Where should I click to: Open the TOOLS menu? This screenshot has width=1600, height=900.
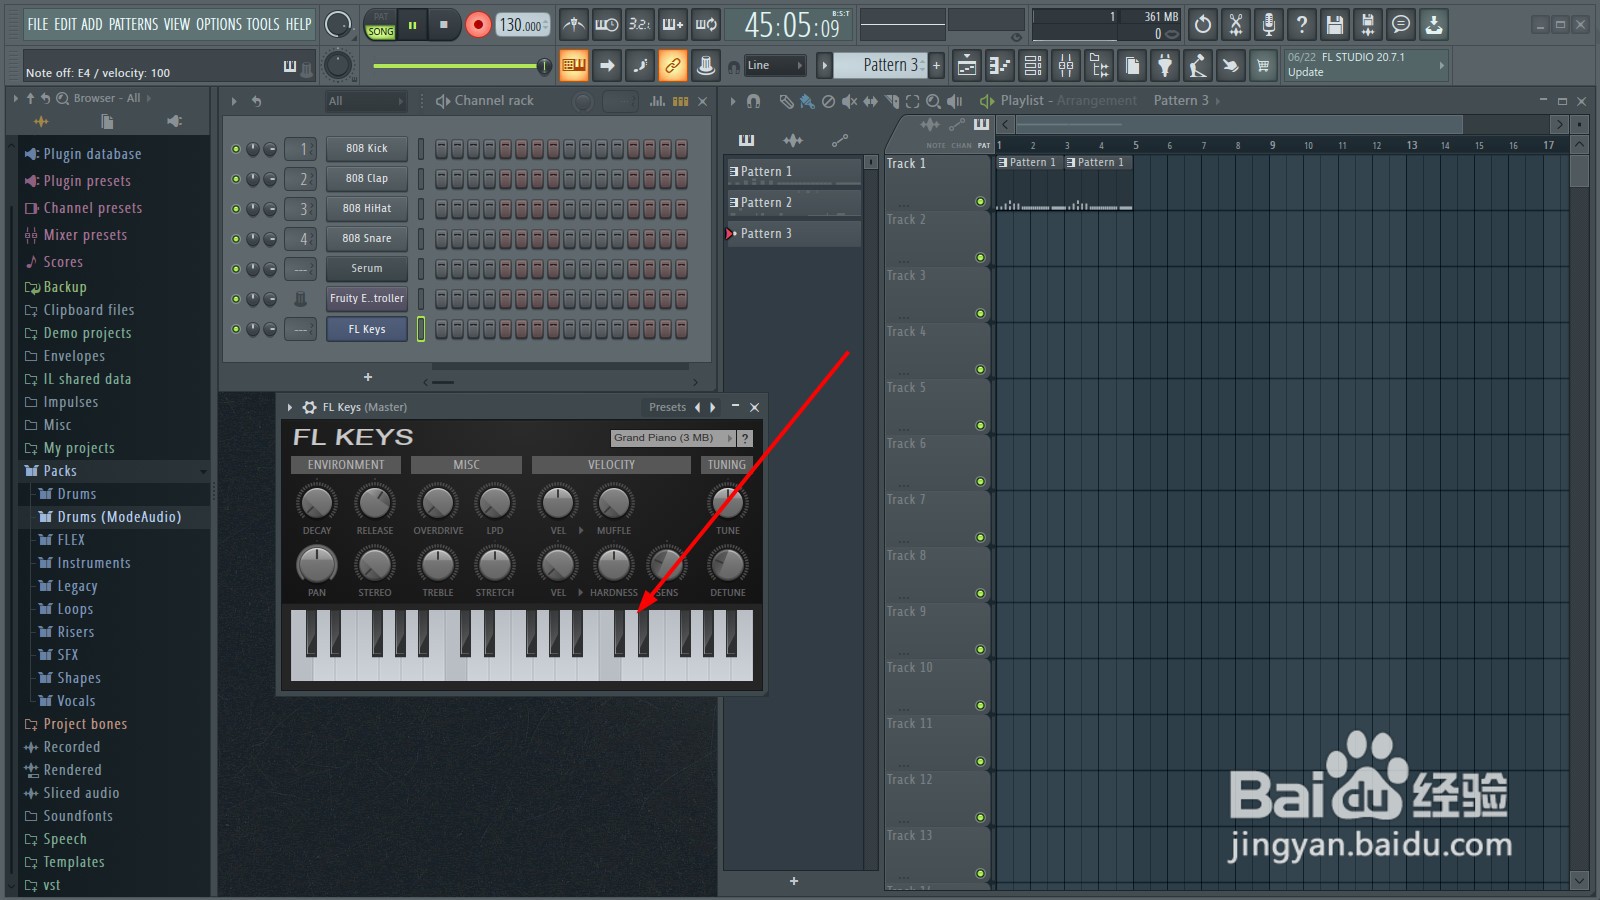click(263, 24)
